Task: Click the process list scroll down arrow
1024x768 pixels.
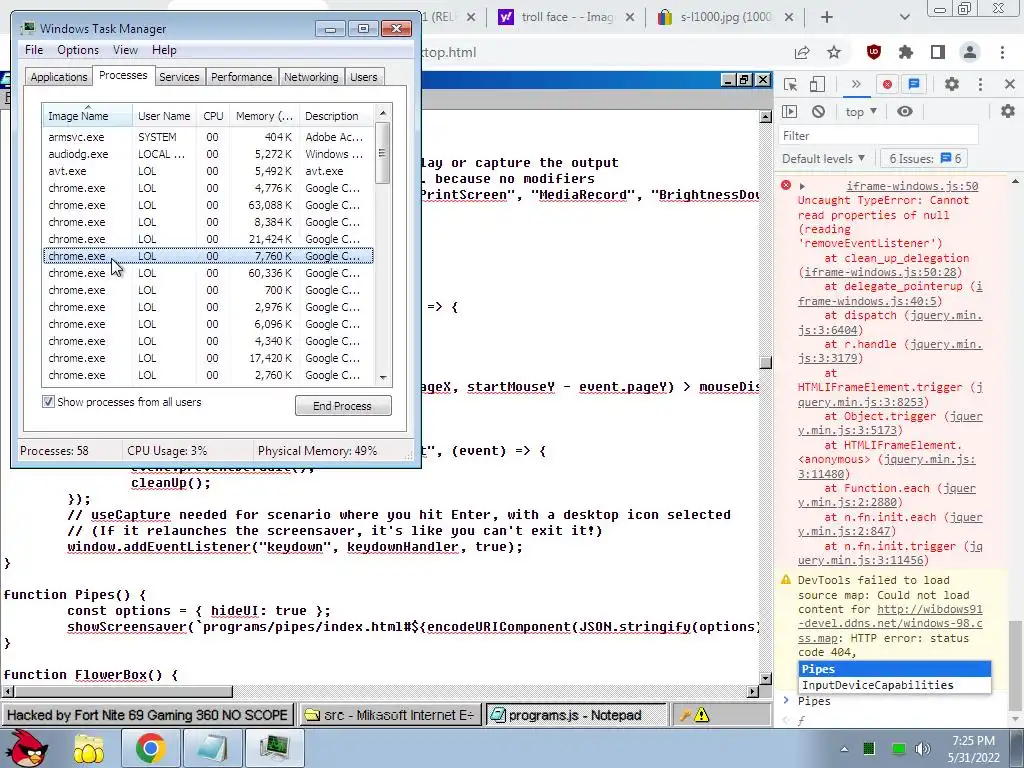Action: 383,377
